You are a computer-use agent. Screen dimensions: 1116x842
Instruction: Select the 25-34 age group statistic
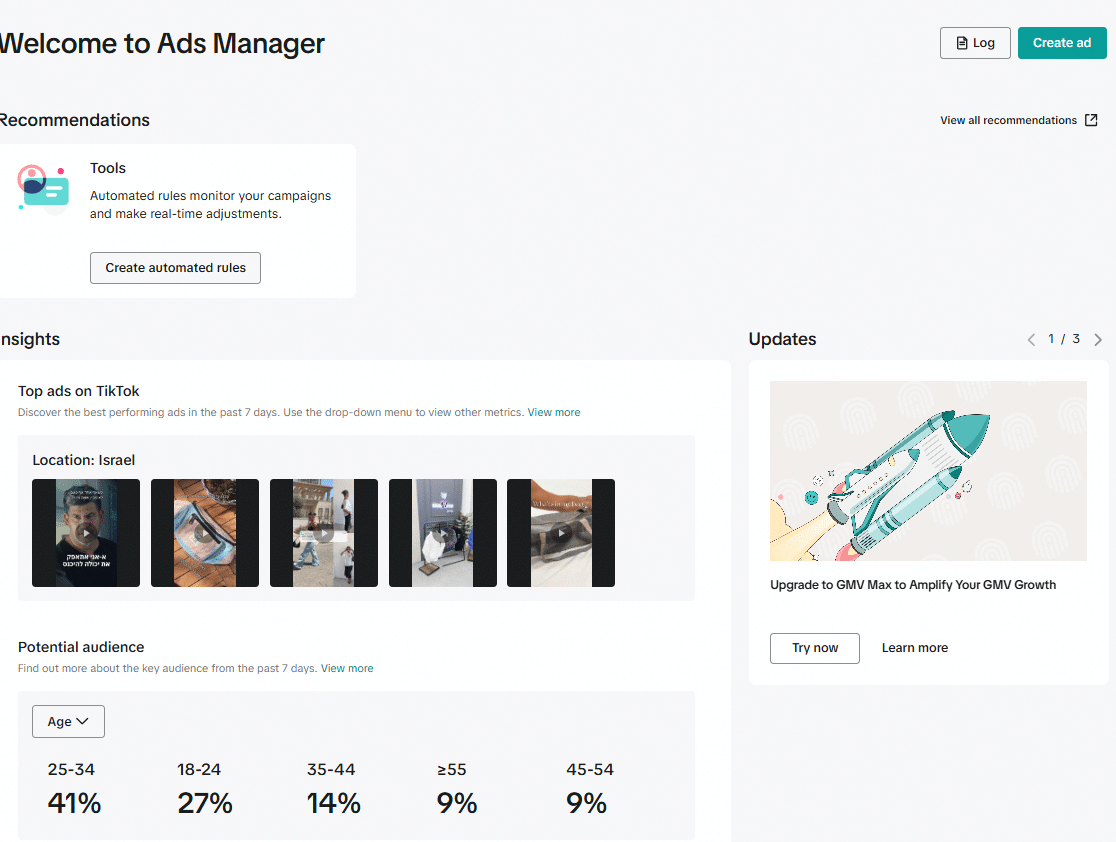coord(73,788)
